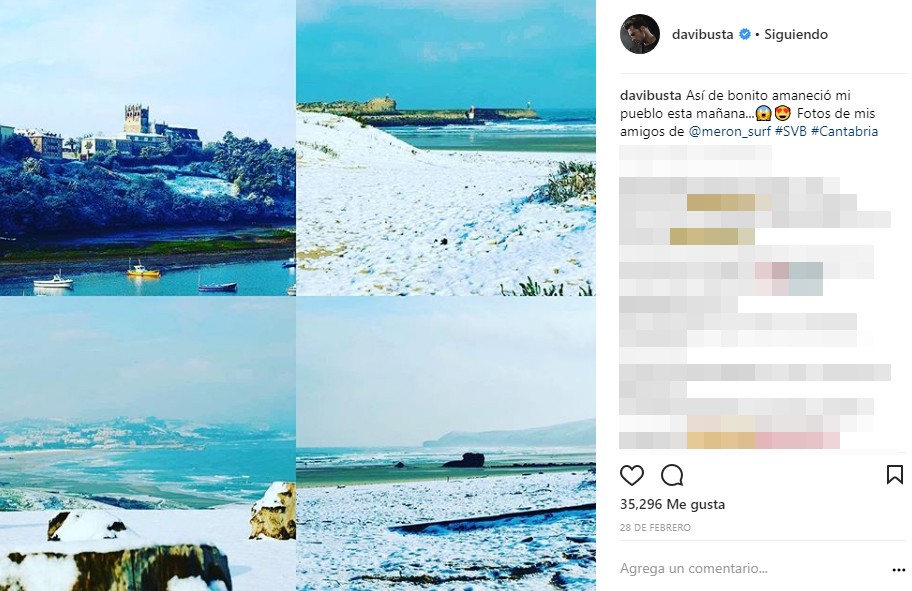Open the #SVB hashtag
912x591 pixels.
[790, 131]
